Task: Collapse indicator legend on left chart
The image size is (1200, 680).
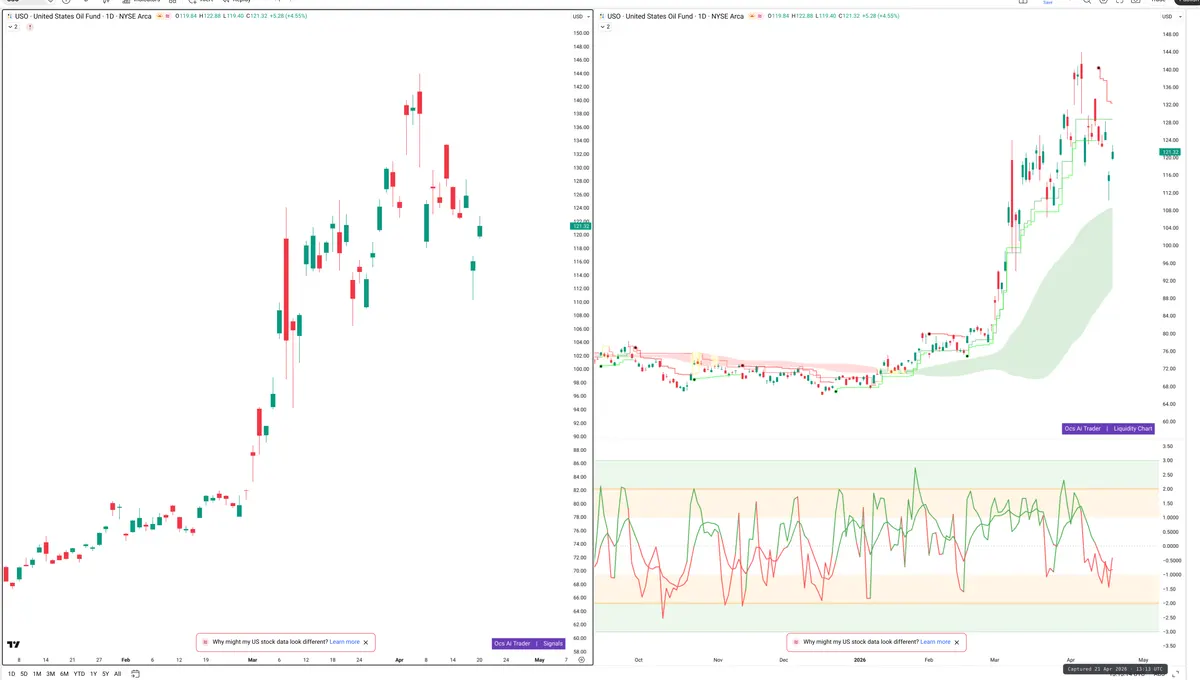Action: point(13,27)
